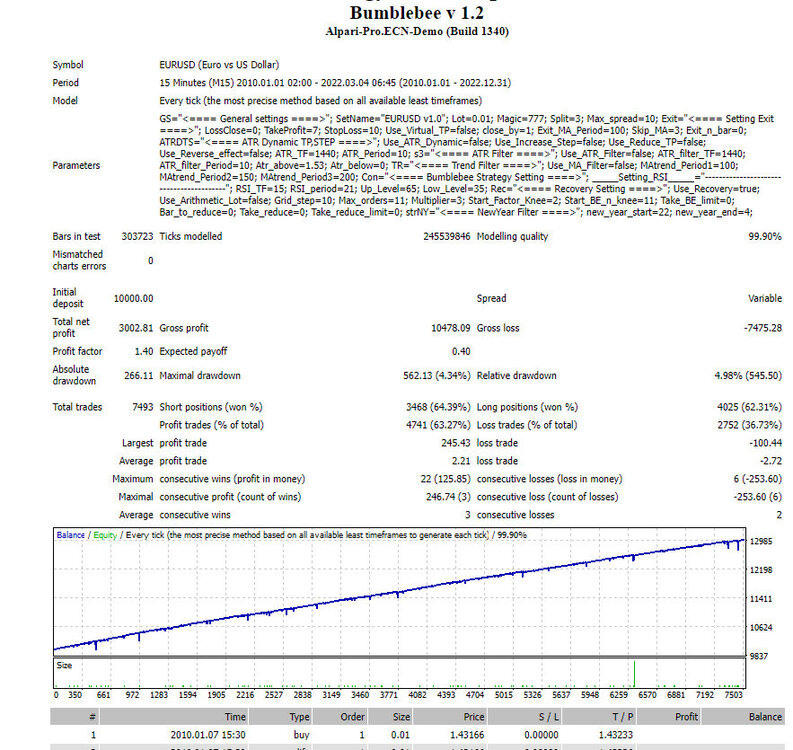Select the 'Alpari-Pro.ECN-Demo (Build 1340)' subtitle

pos(417,31)
